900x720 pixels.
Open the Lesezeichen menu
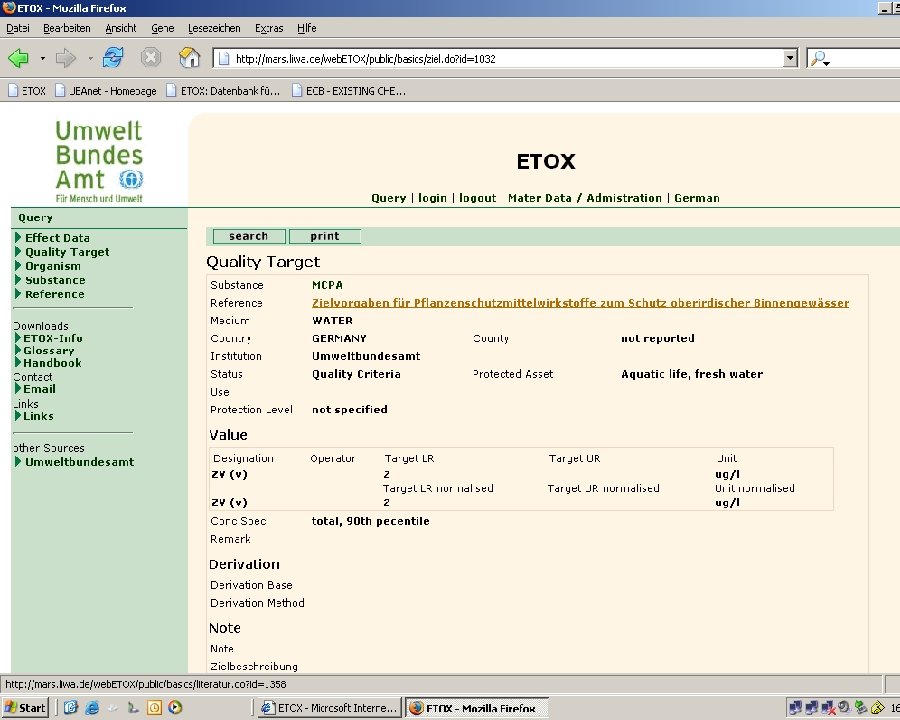coord(214,28)
